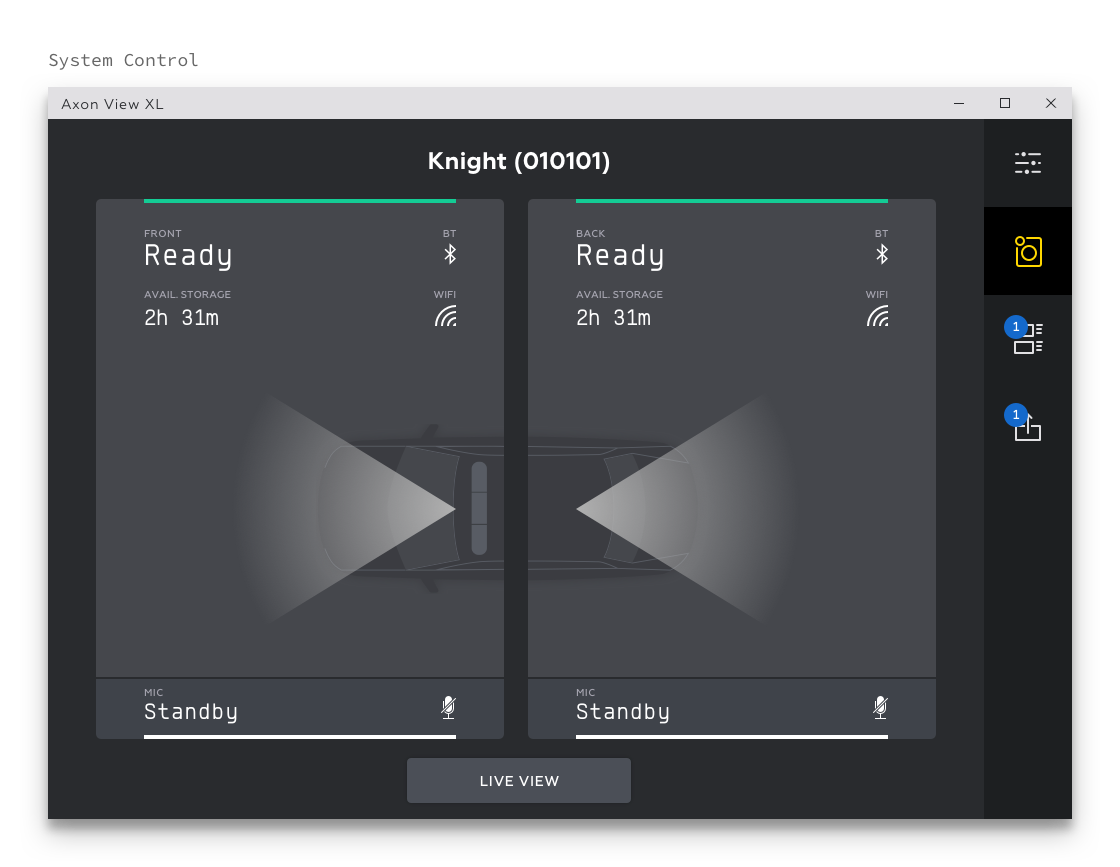This screenshot has height=867, width=1120.
Task: Click the LIVE VIEW button
Action: [x=519, y=781]
